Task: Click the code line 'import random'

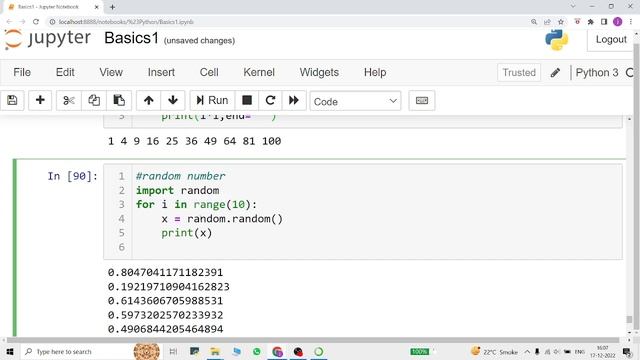Action: [x=177, y=191]
